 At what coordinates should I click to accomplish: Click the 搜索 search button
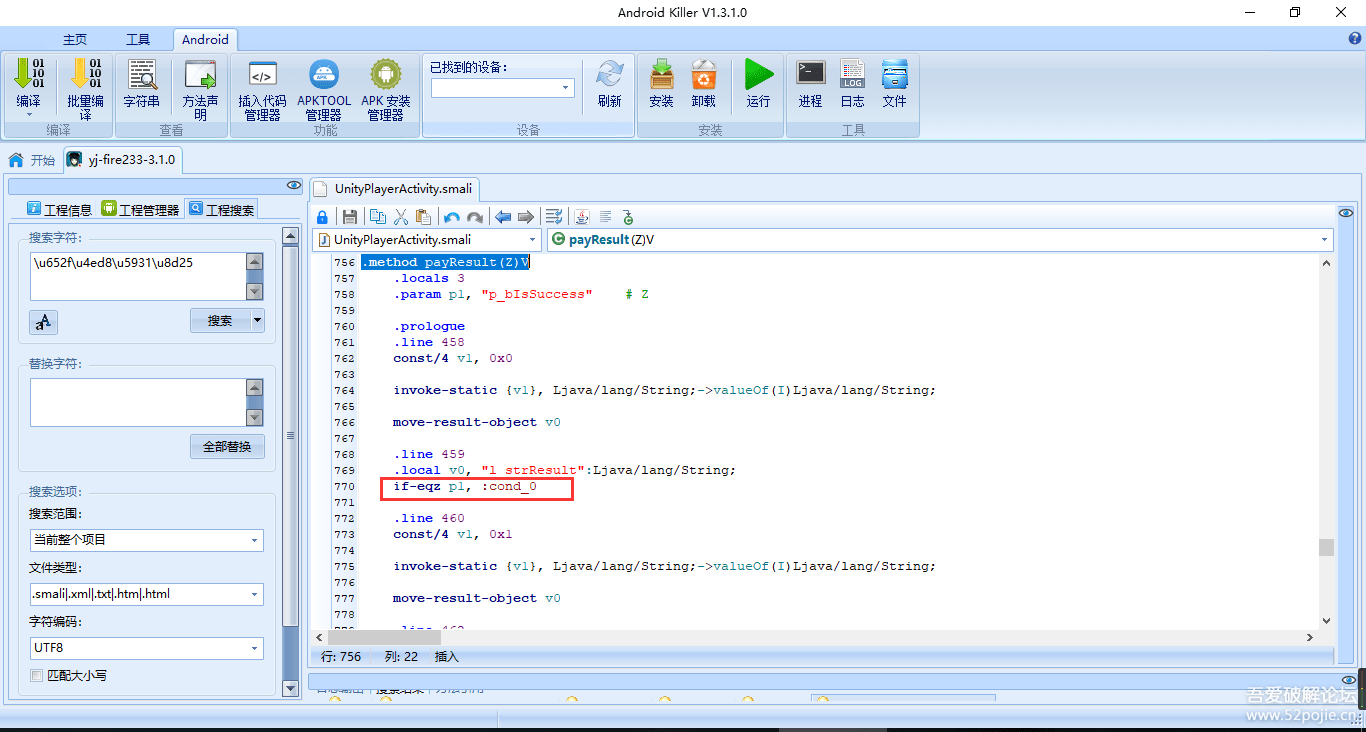pos(220,321)
